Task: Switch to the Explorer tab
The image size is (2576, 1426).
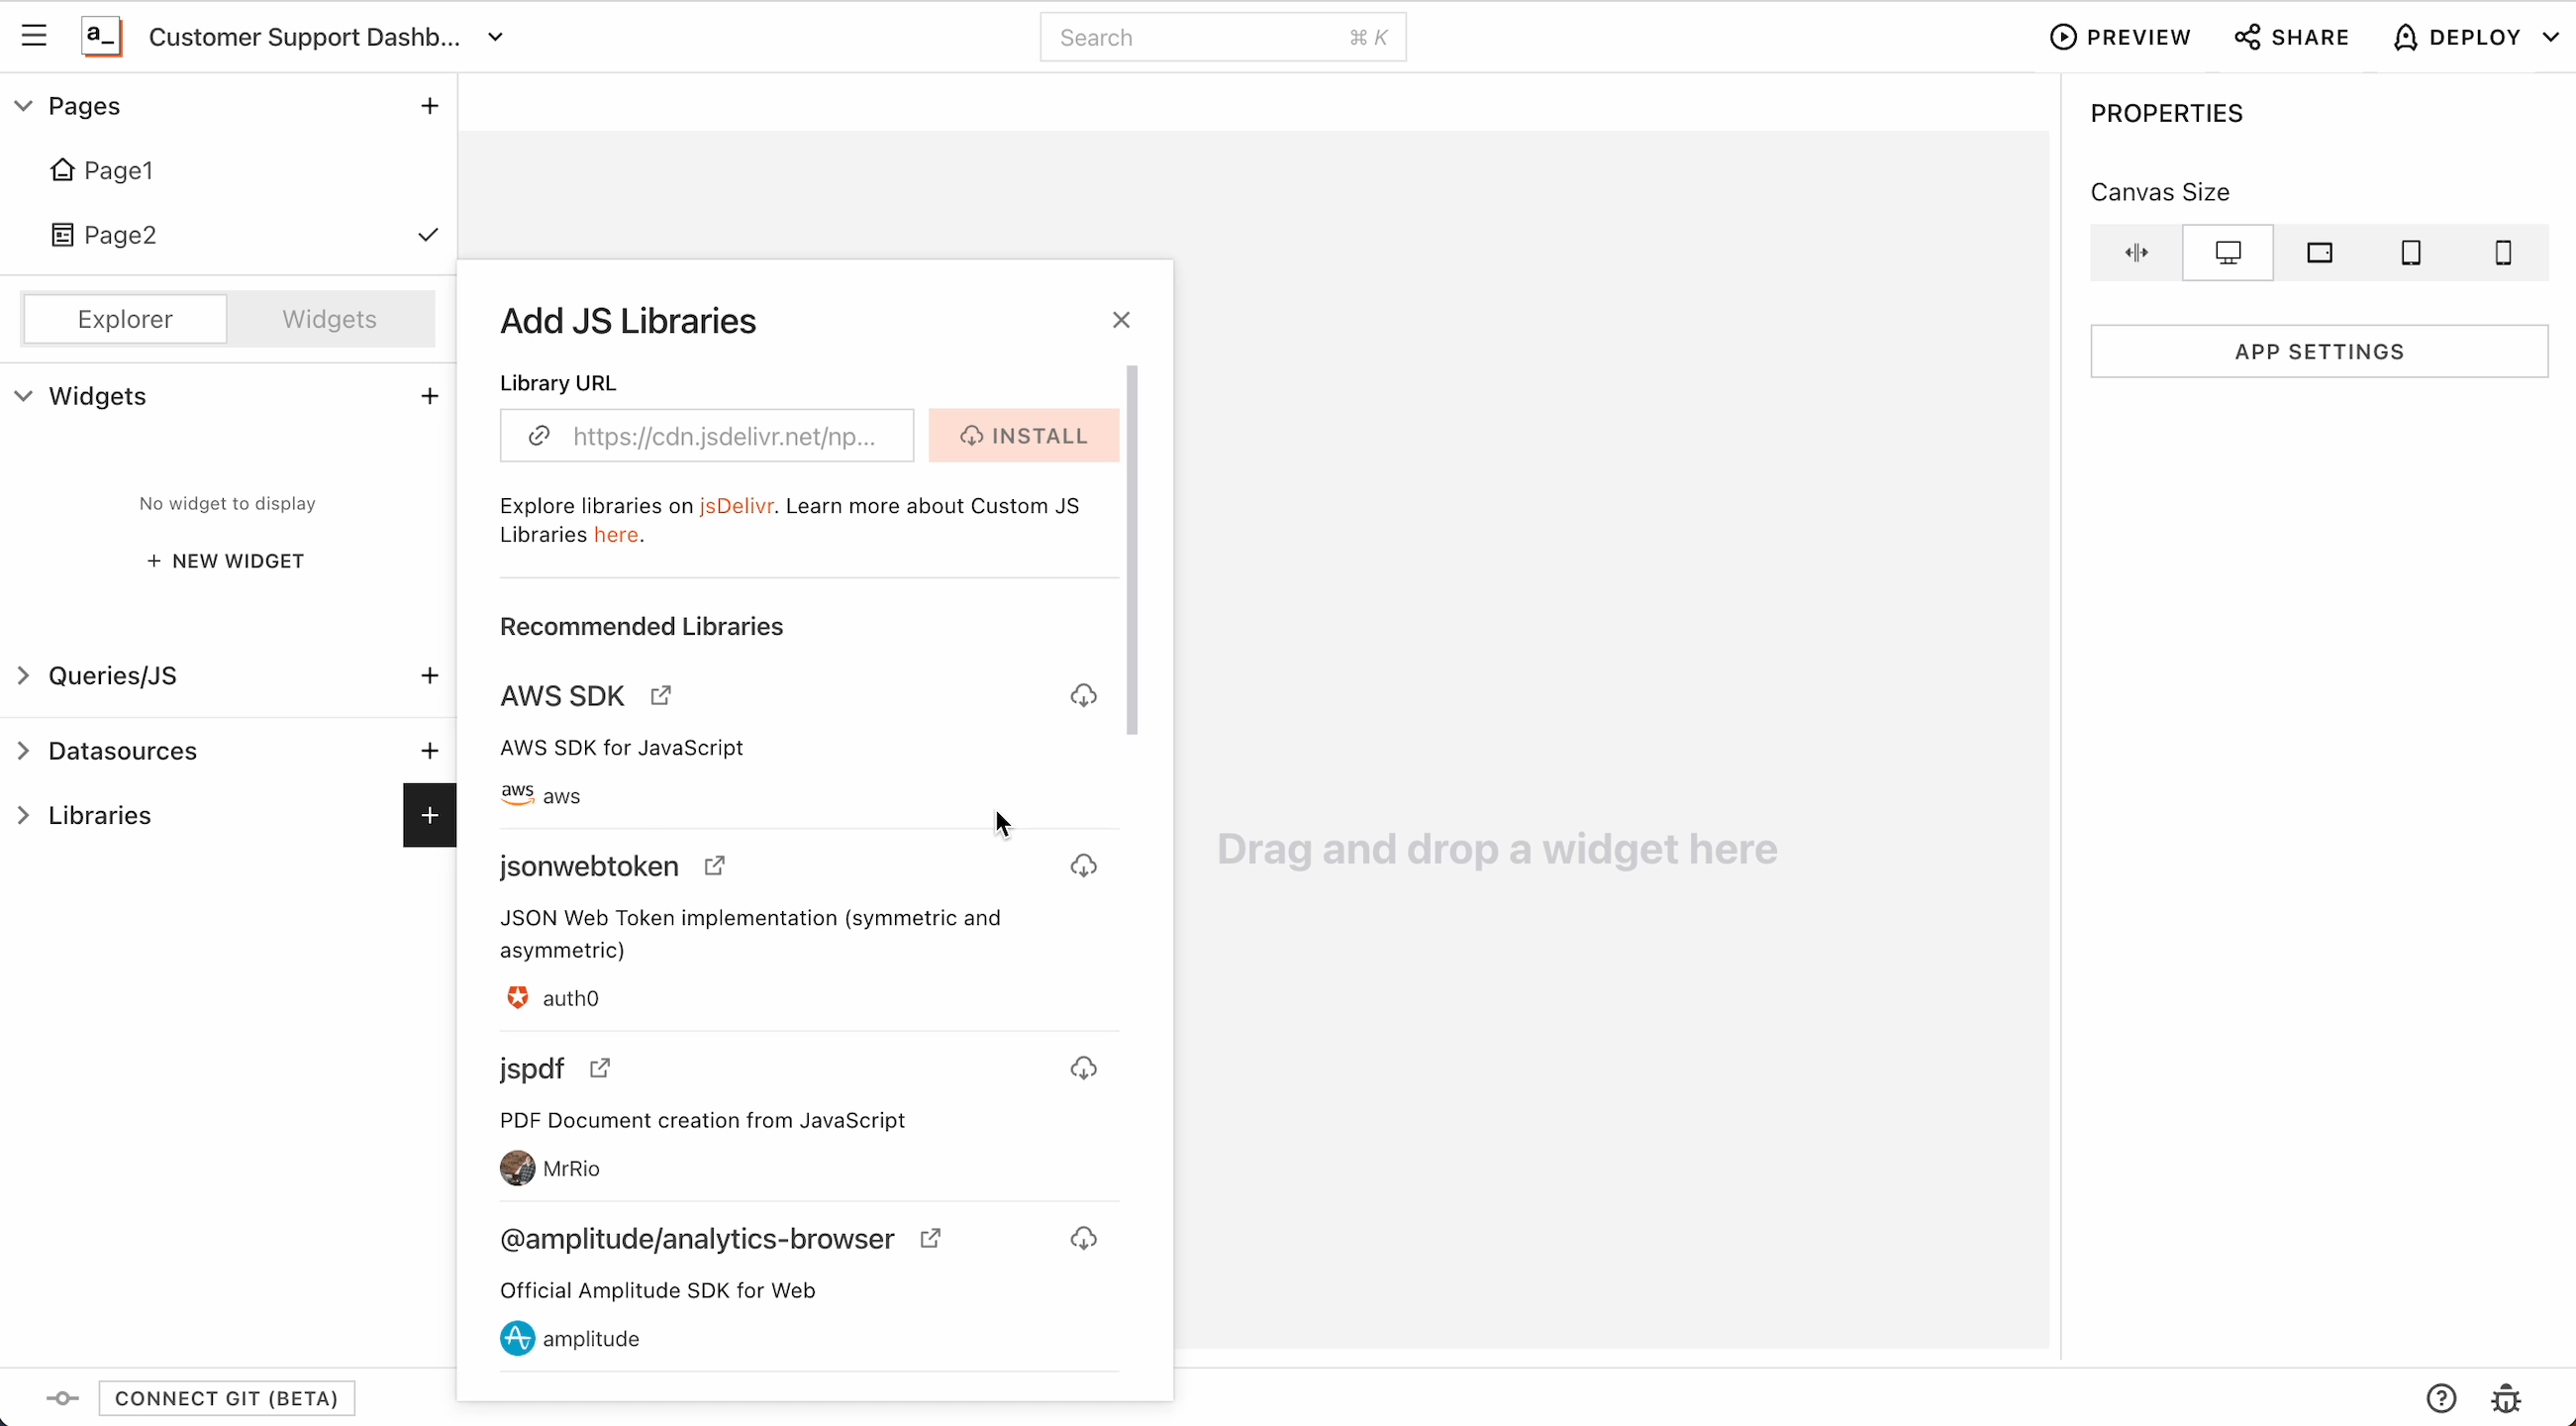Action: tap(124, 318)
